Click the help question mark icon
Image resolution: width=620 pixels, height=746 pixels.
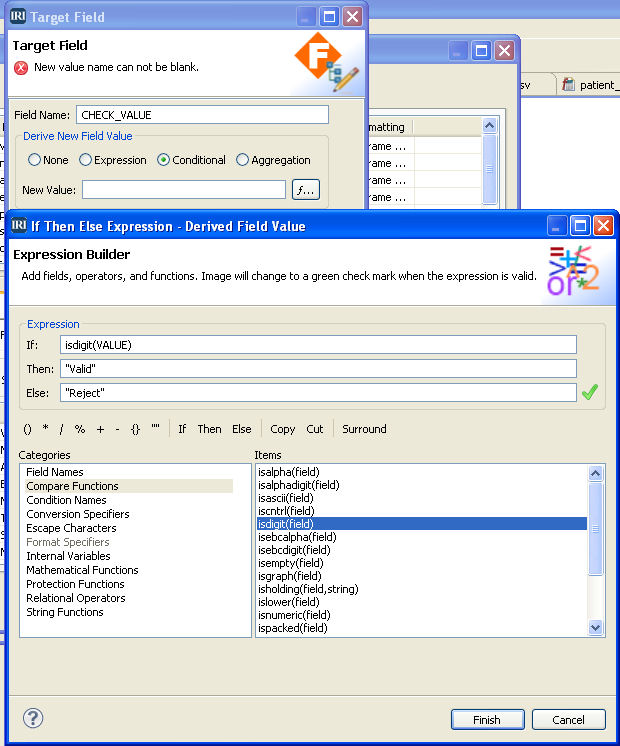(33, 718)
